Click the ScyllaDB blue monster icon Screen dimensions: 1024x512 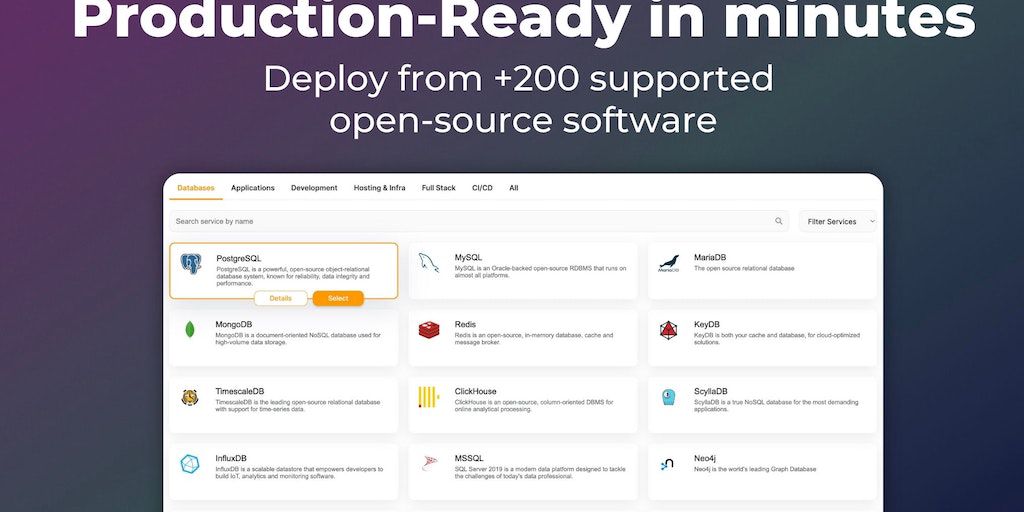(668, 397)
